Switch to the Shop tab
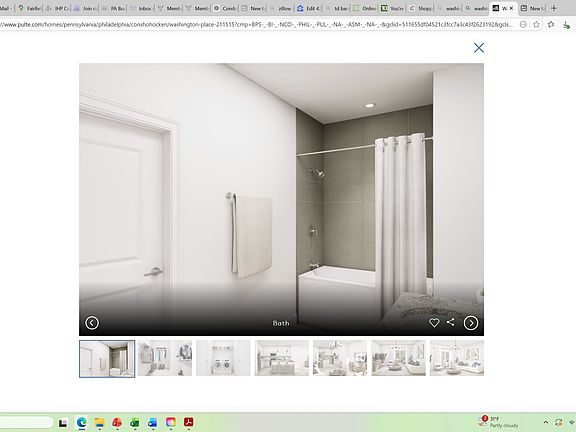576x432 pixels. (x=420, y=8)
